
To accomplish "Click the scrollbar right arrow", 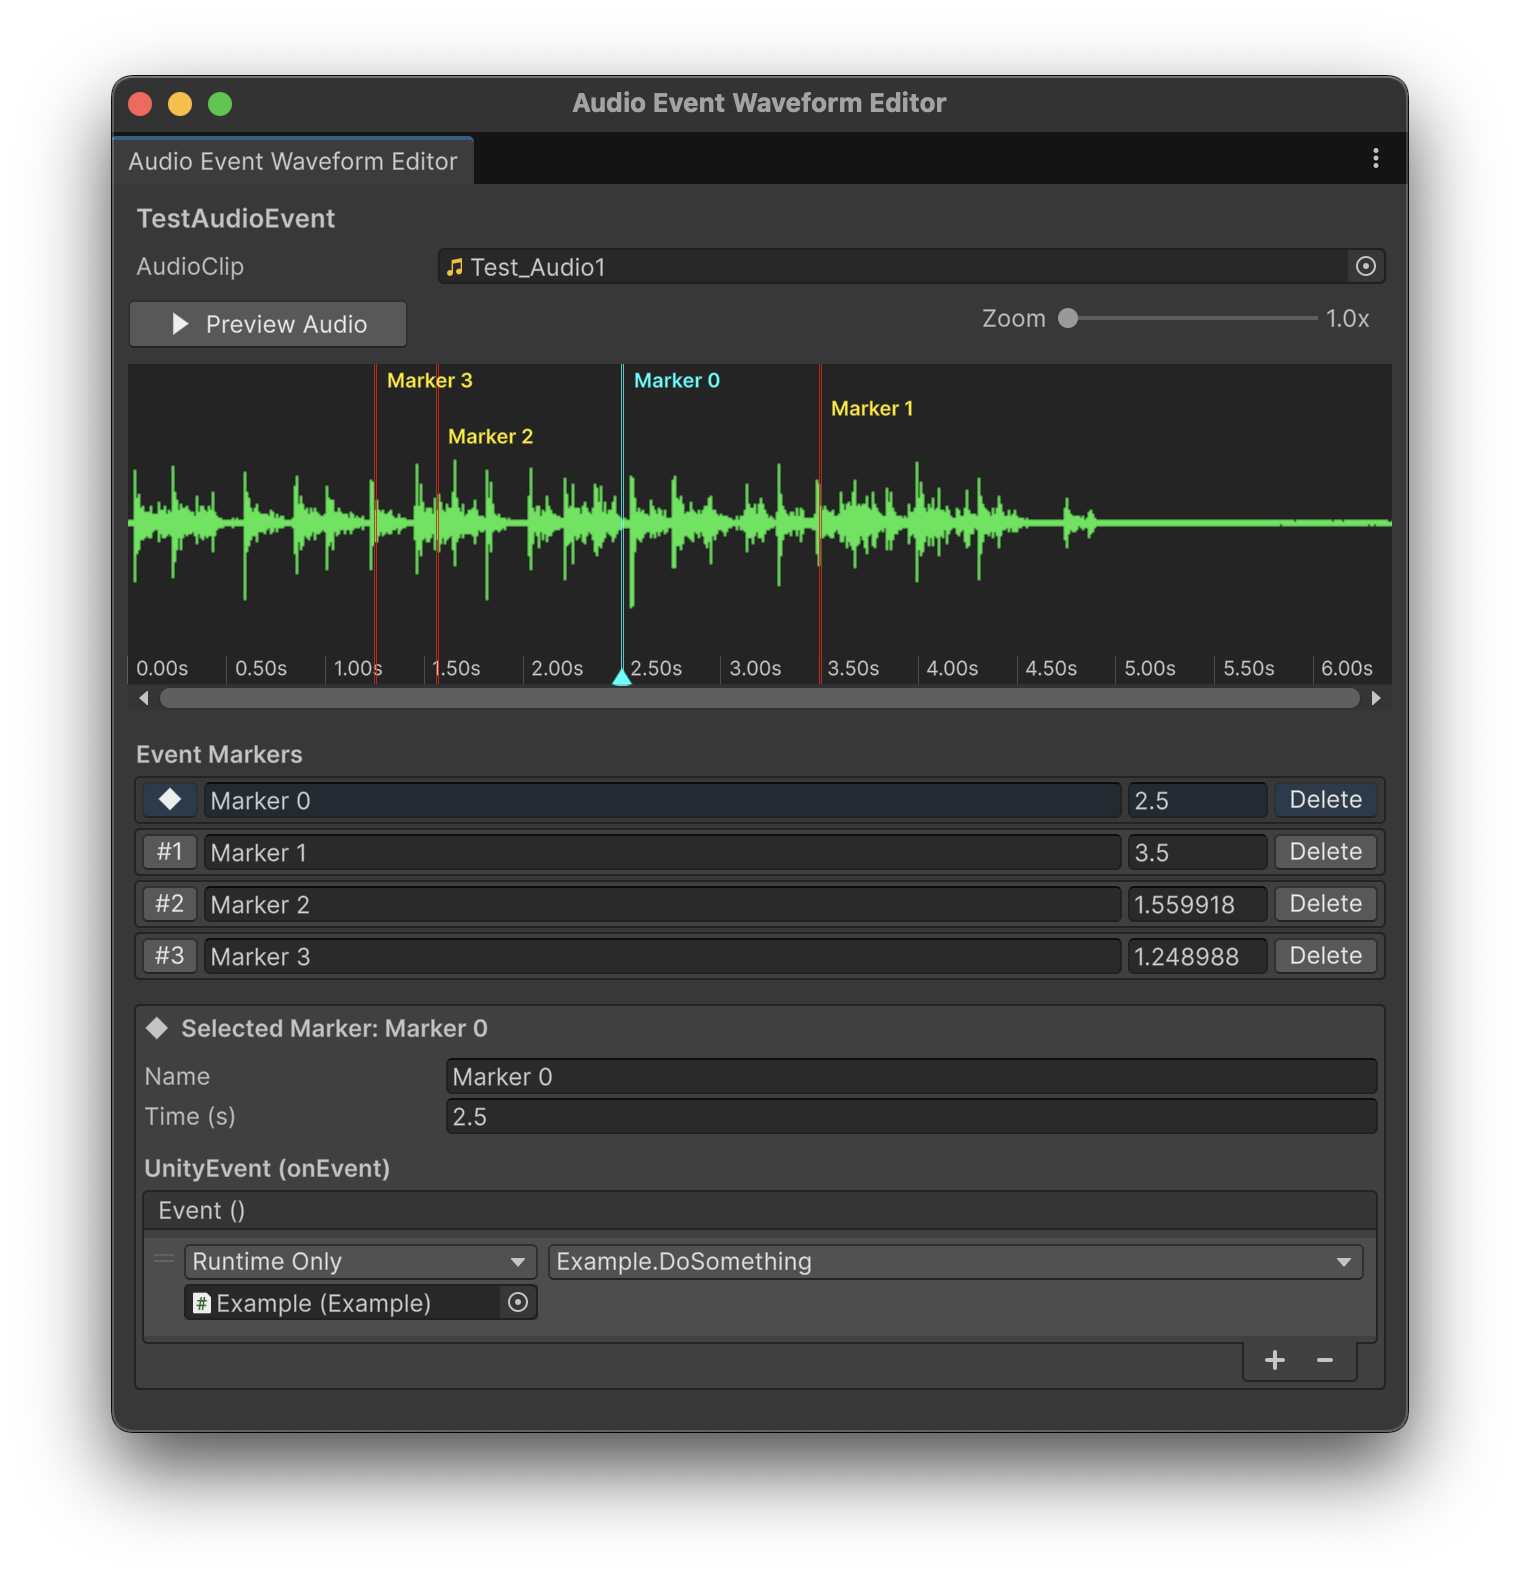I will (x=1376, y=698).
